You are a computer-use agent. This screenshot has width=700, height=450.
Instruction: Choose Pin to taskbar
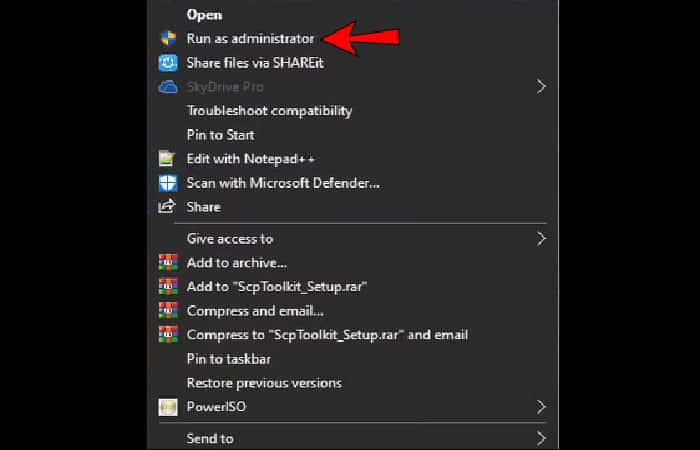[229, 359]
